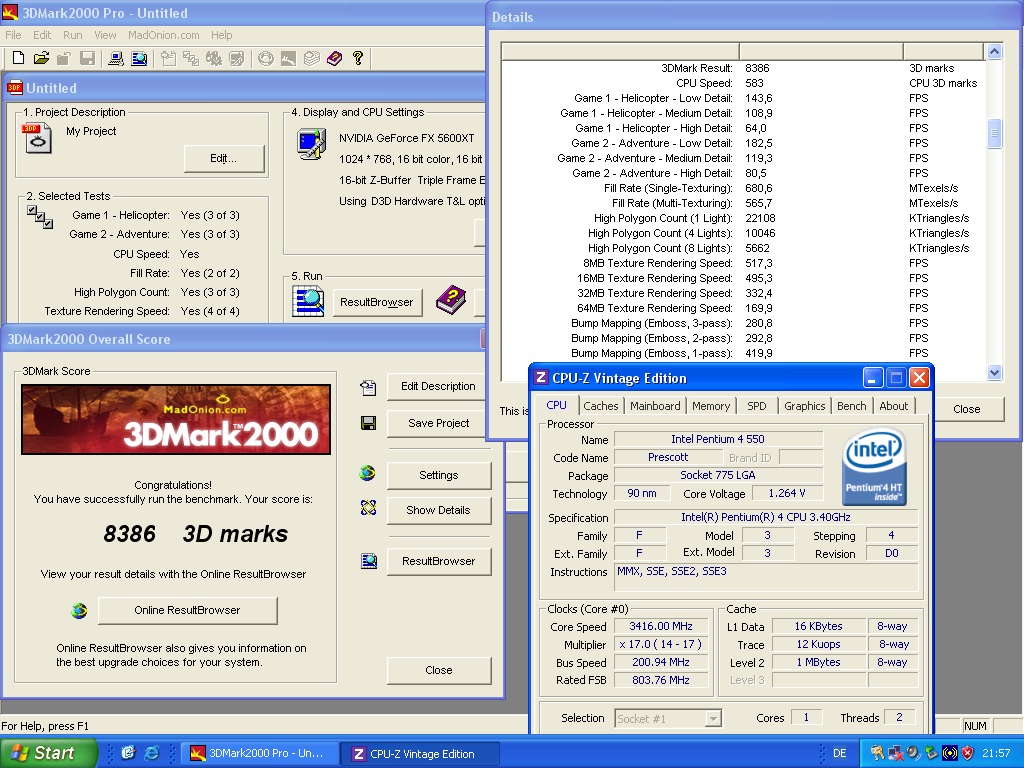Click ResultBrowser button in Run section
This screenshot has height=768, width=1024.
pyautogui.click(x=377, y=302)
